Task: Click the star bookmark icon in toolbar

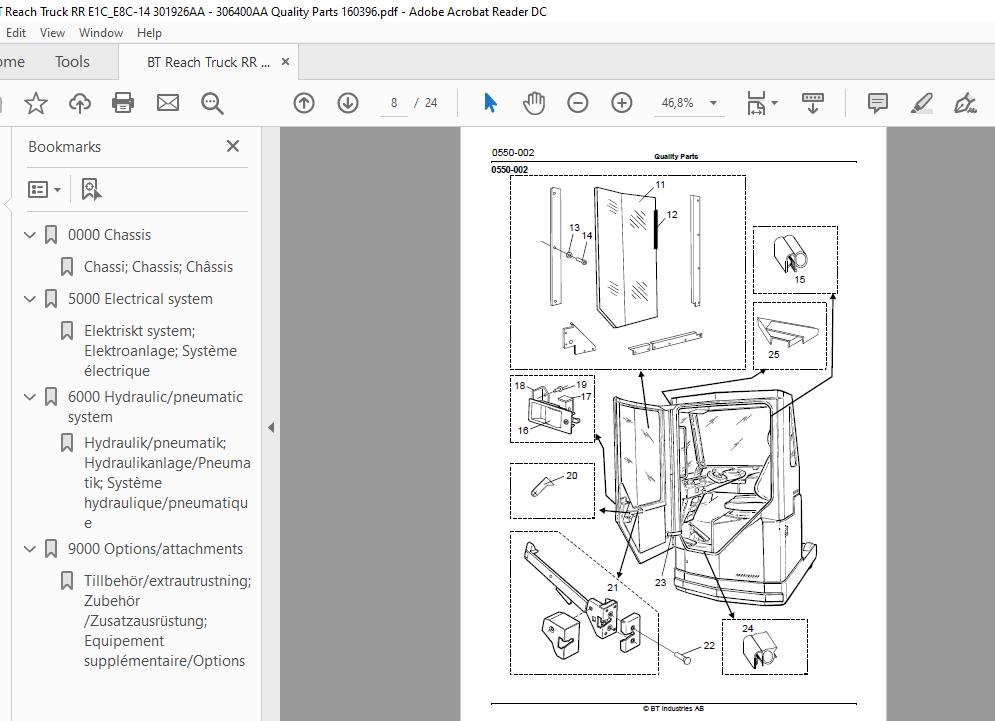Action: (x=36, y=103)
